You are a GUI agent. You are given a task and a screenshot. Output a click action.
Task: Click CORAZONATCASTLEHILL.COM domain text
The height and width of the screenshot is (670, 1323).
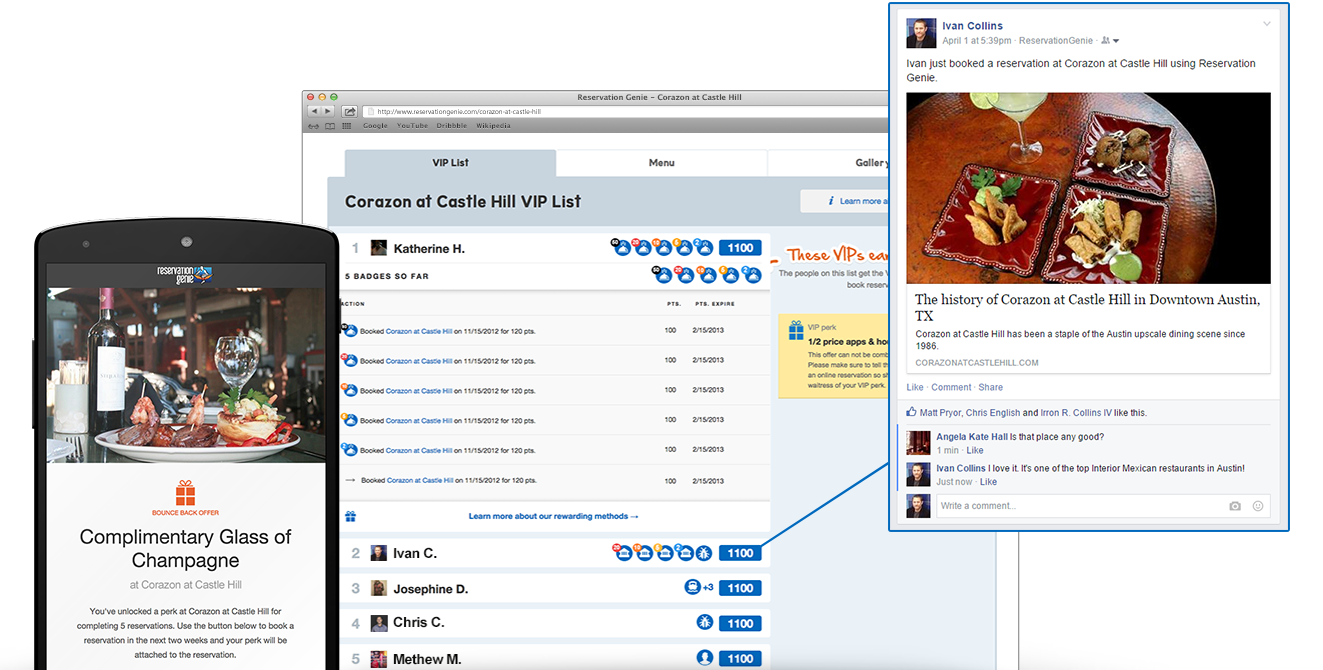[x=977, y=363]
